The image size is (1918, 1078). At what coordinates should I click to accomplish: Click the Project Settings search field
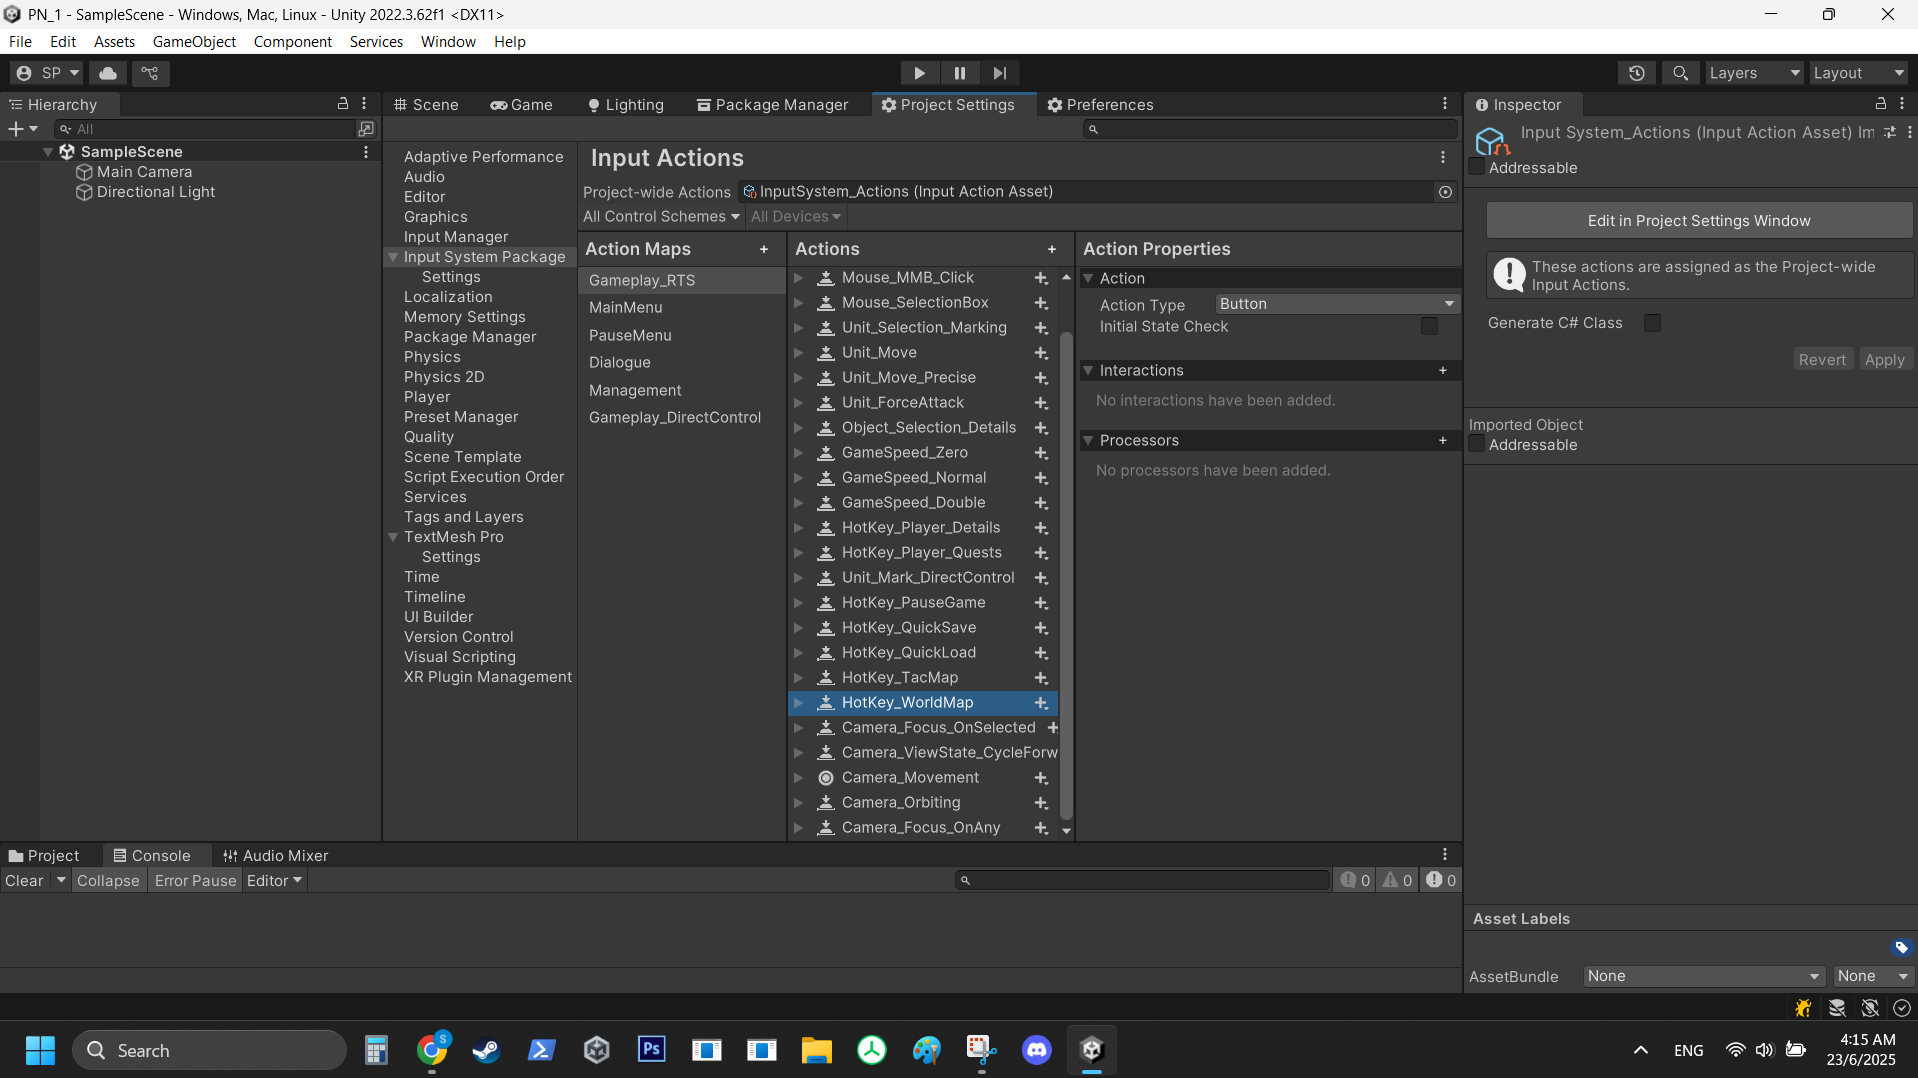pyautogui.click(x=1271, y=129)
